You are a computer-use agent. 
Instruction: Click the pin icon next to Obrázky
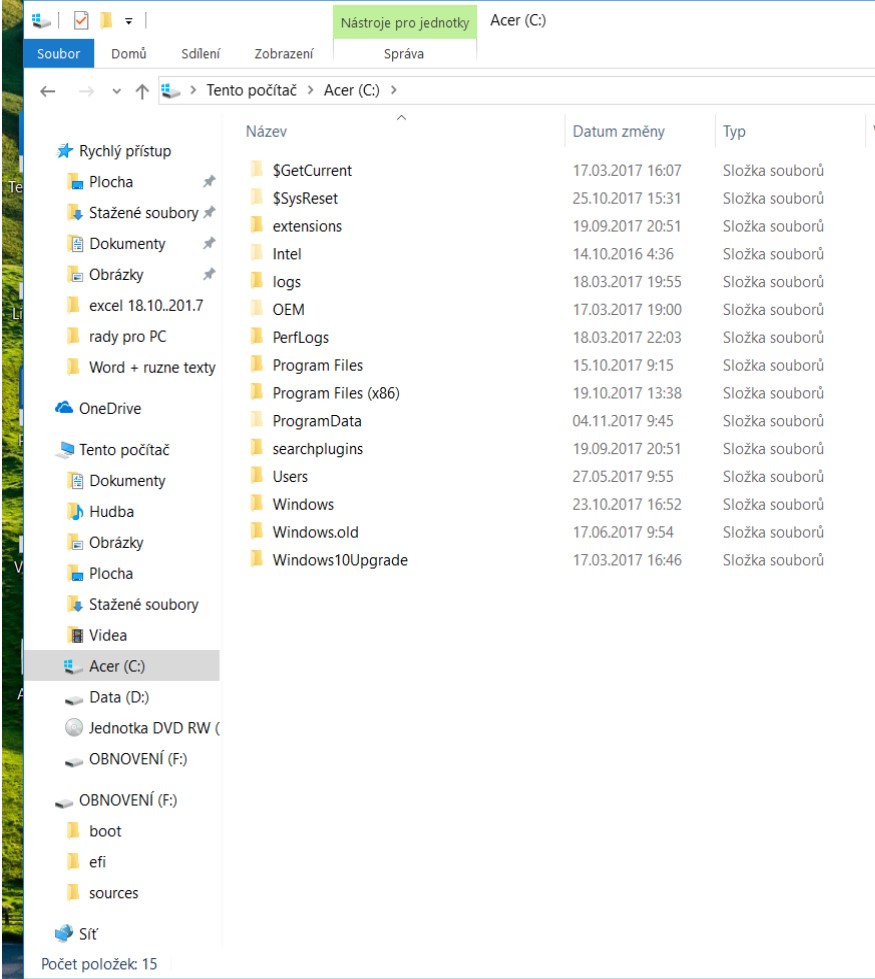tap(209, 274)
